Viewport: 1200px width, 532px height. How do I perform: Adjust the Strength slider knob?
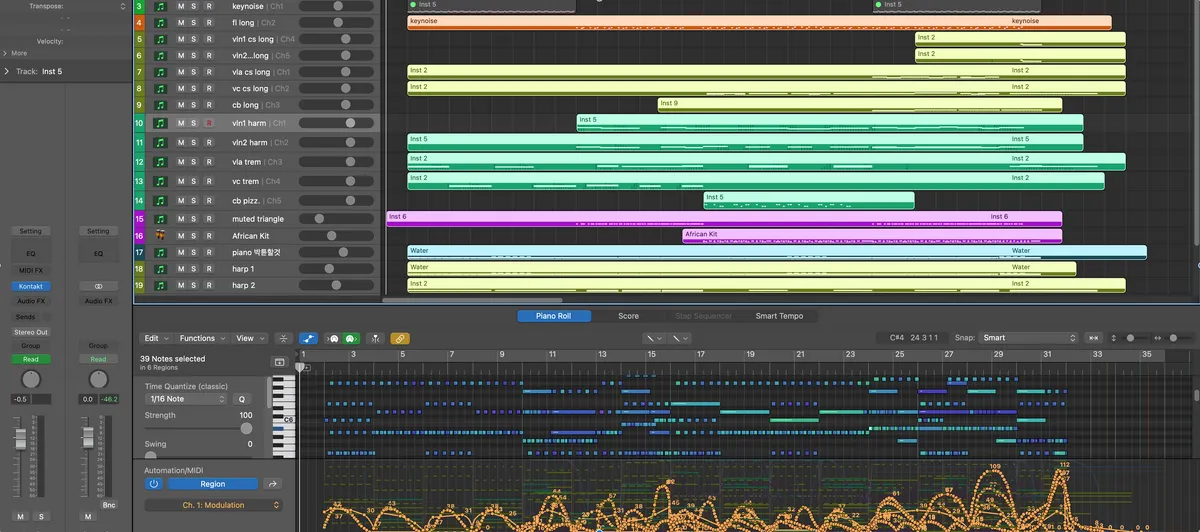pyautogui.click(x=246, y=428)
